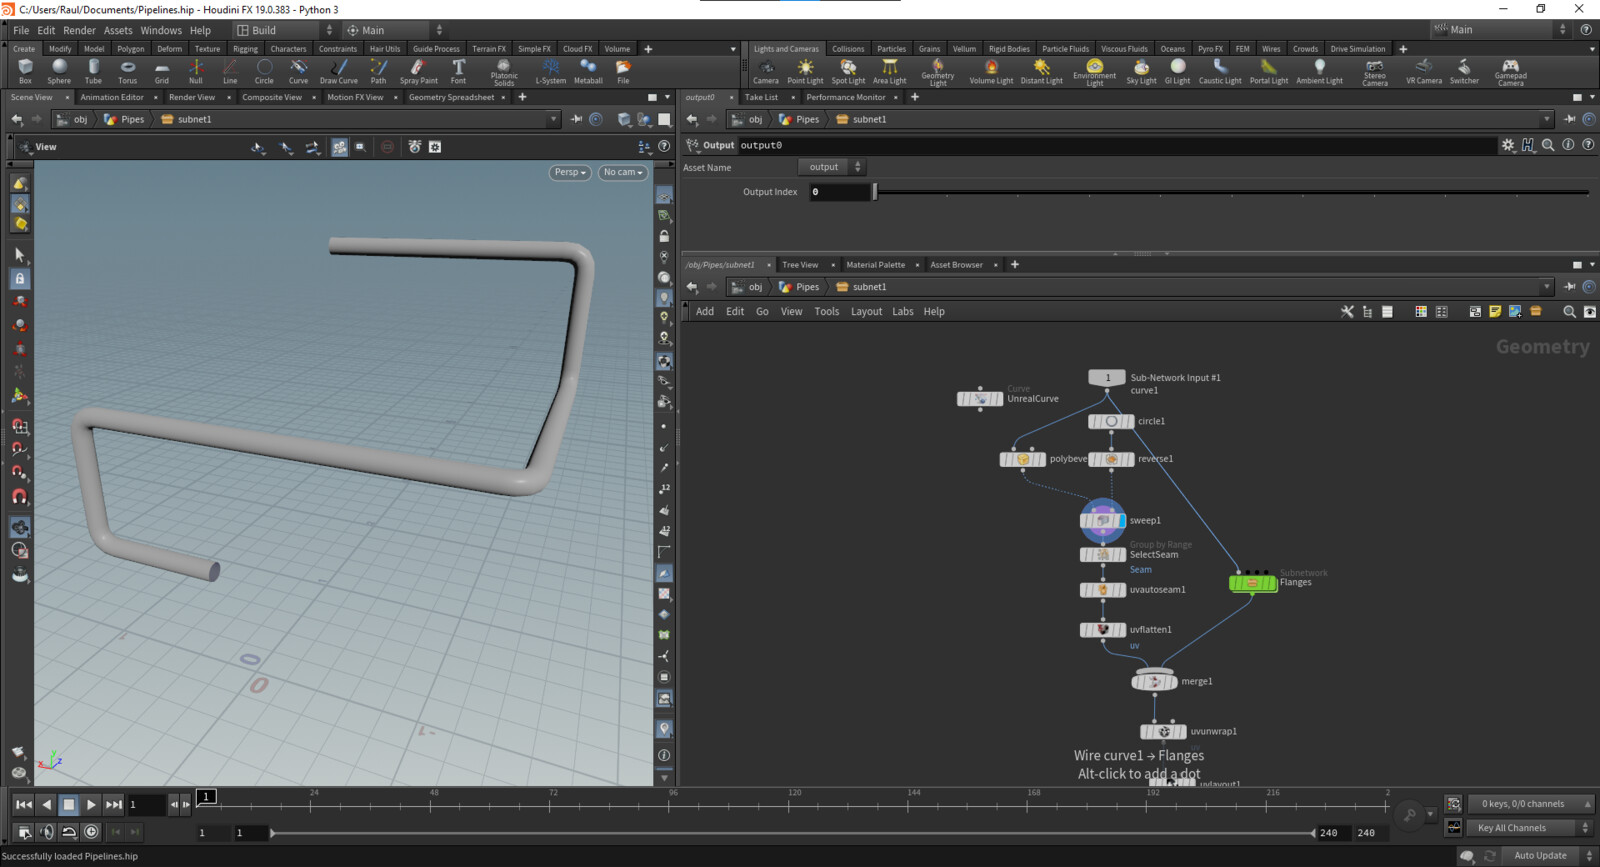Click the Font shelf tool
This screenshot has height=867, width=1600.
pos(458,71)
